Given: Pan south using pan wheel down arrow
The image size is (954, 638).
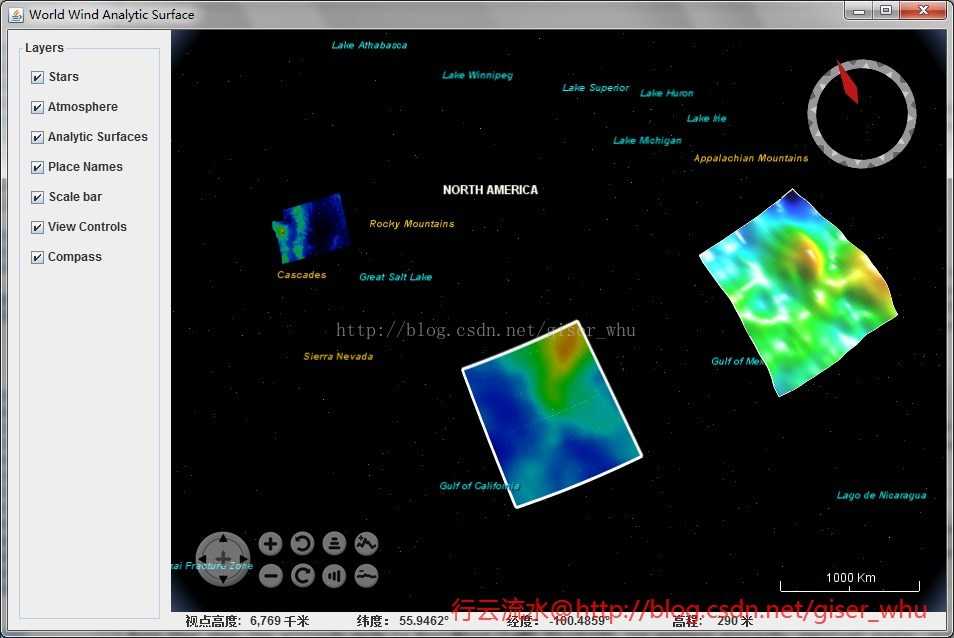Looking at the screenshot, I should (223, 579).
